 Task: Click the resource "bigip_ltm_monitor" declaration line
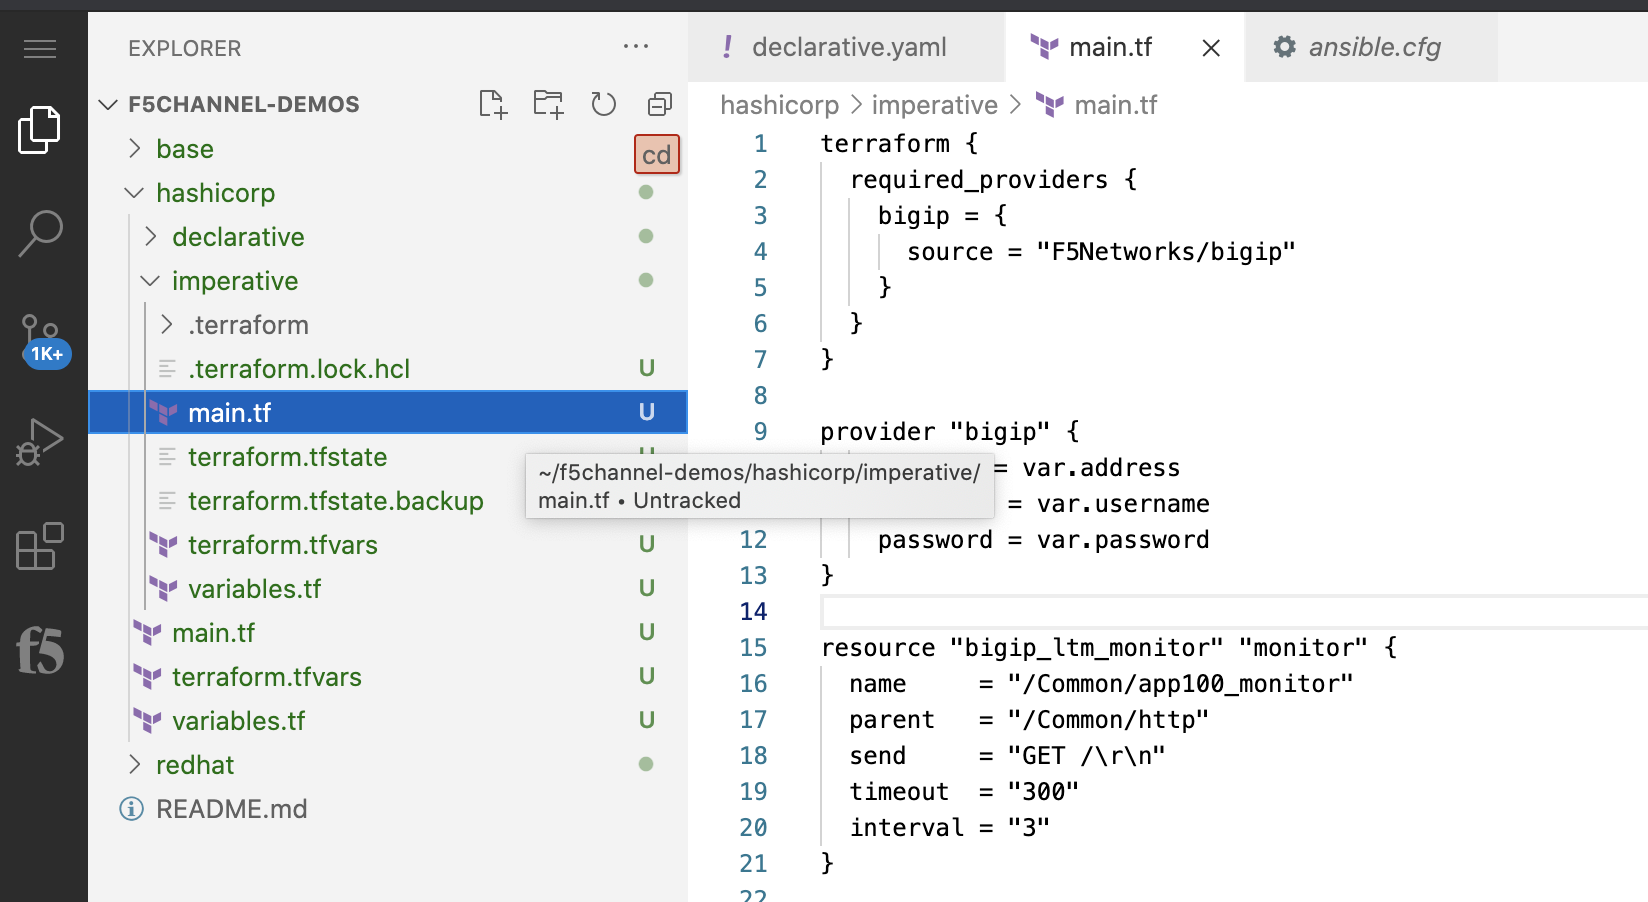pos(1109,648)
